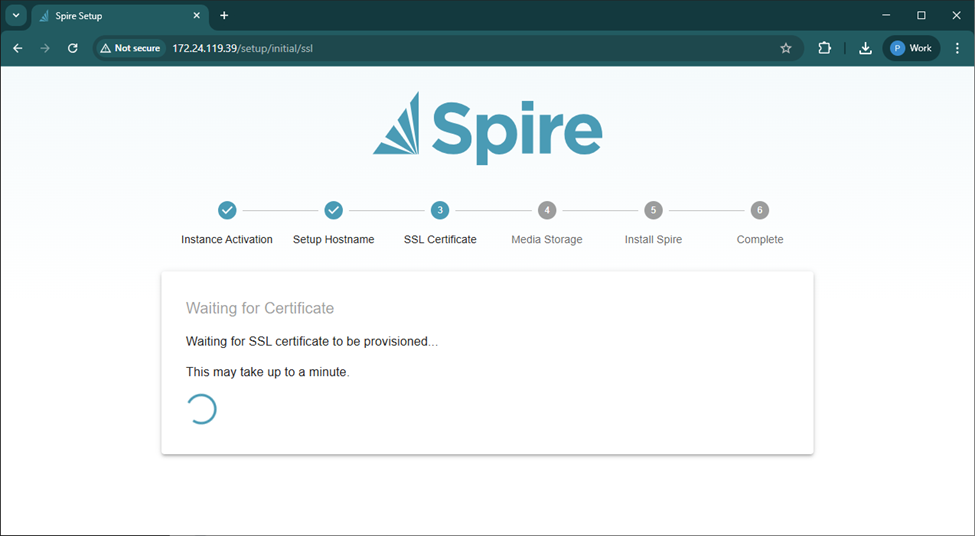Minimize the browser window
The image size is (975, 536).
(x=886, y=16)
